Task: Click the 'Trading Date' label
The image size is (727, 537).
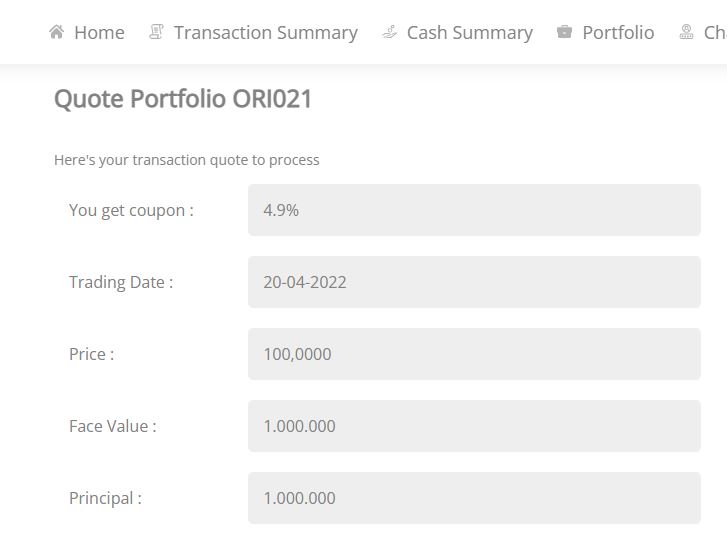Action: (x=121, y=282)
